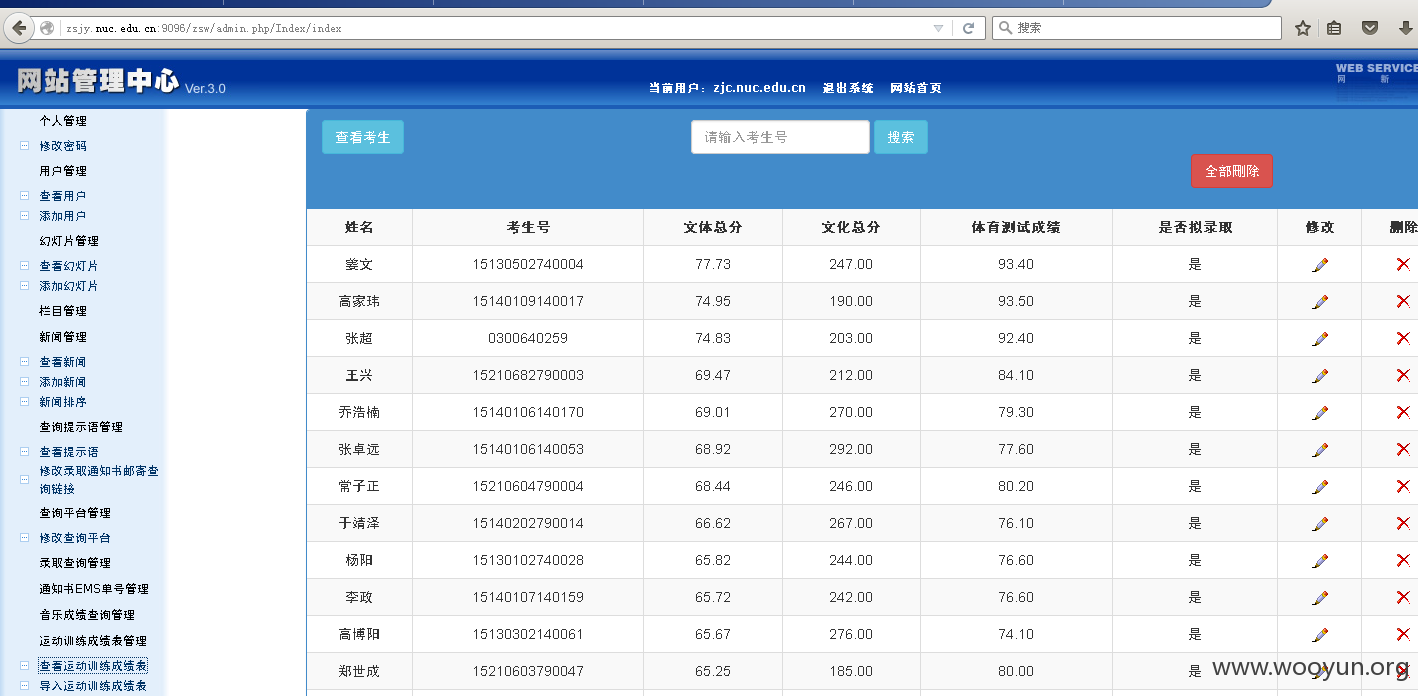This screenshot has height=696, width=1418.
Task: Open 添加用户 in the sidebar
Action: click(x=63, y=216)
